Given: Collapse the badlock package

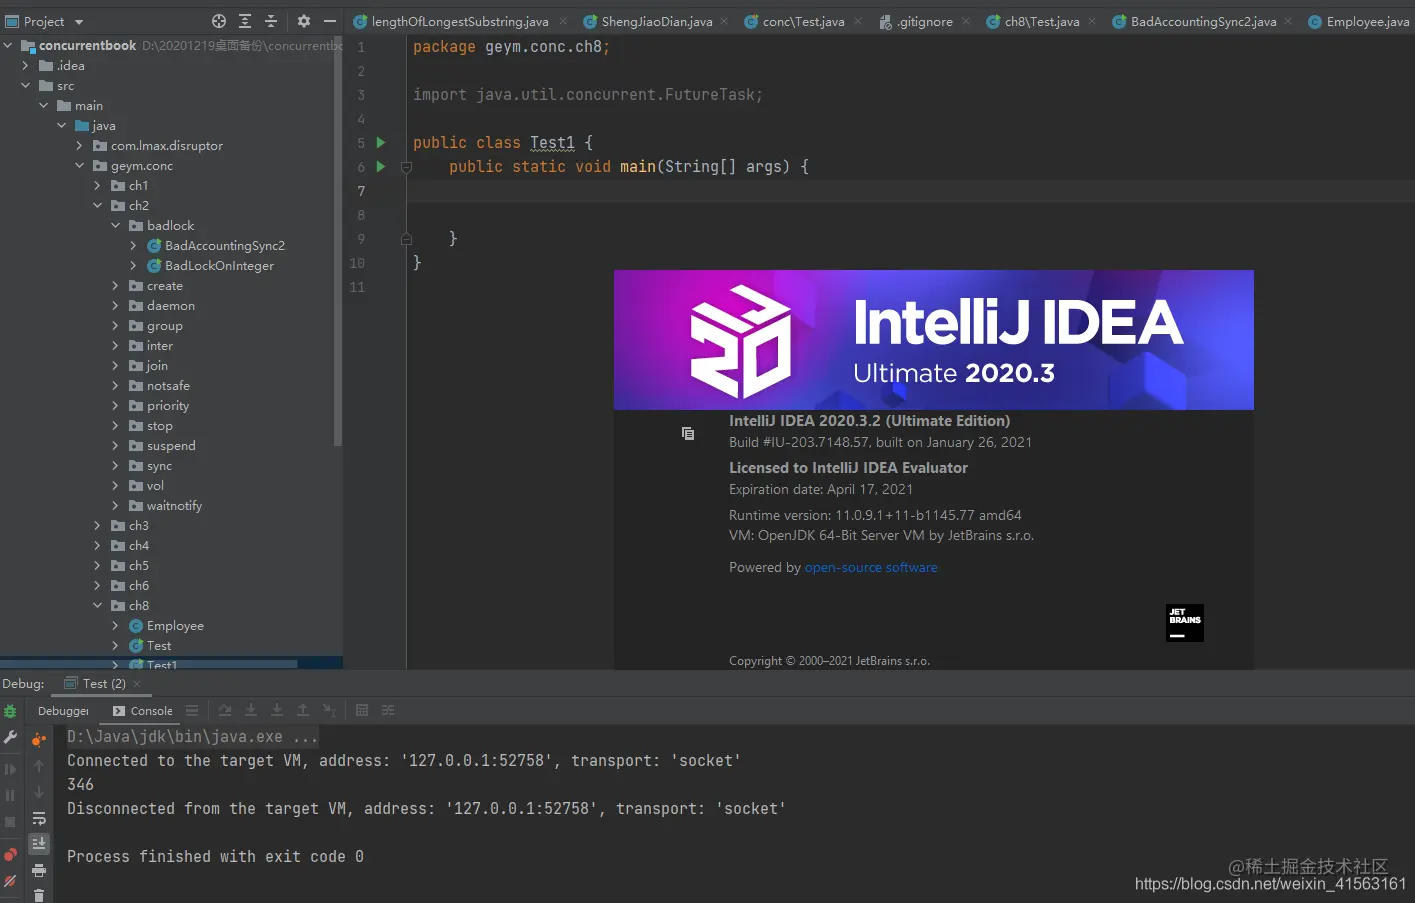Looking at the screenshot, I should pyautogui.click(x=116, y=225).
